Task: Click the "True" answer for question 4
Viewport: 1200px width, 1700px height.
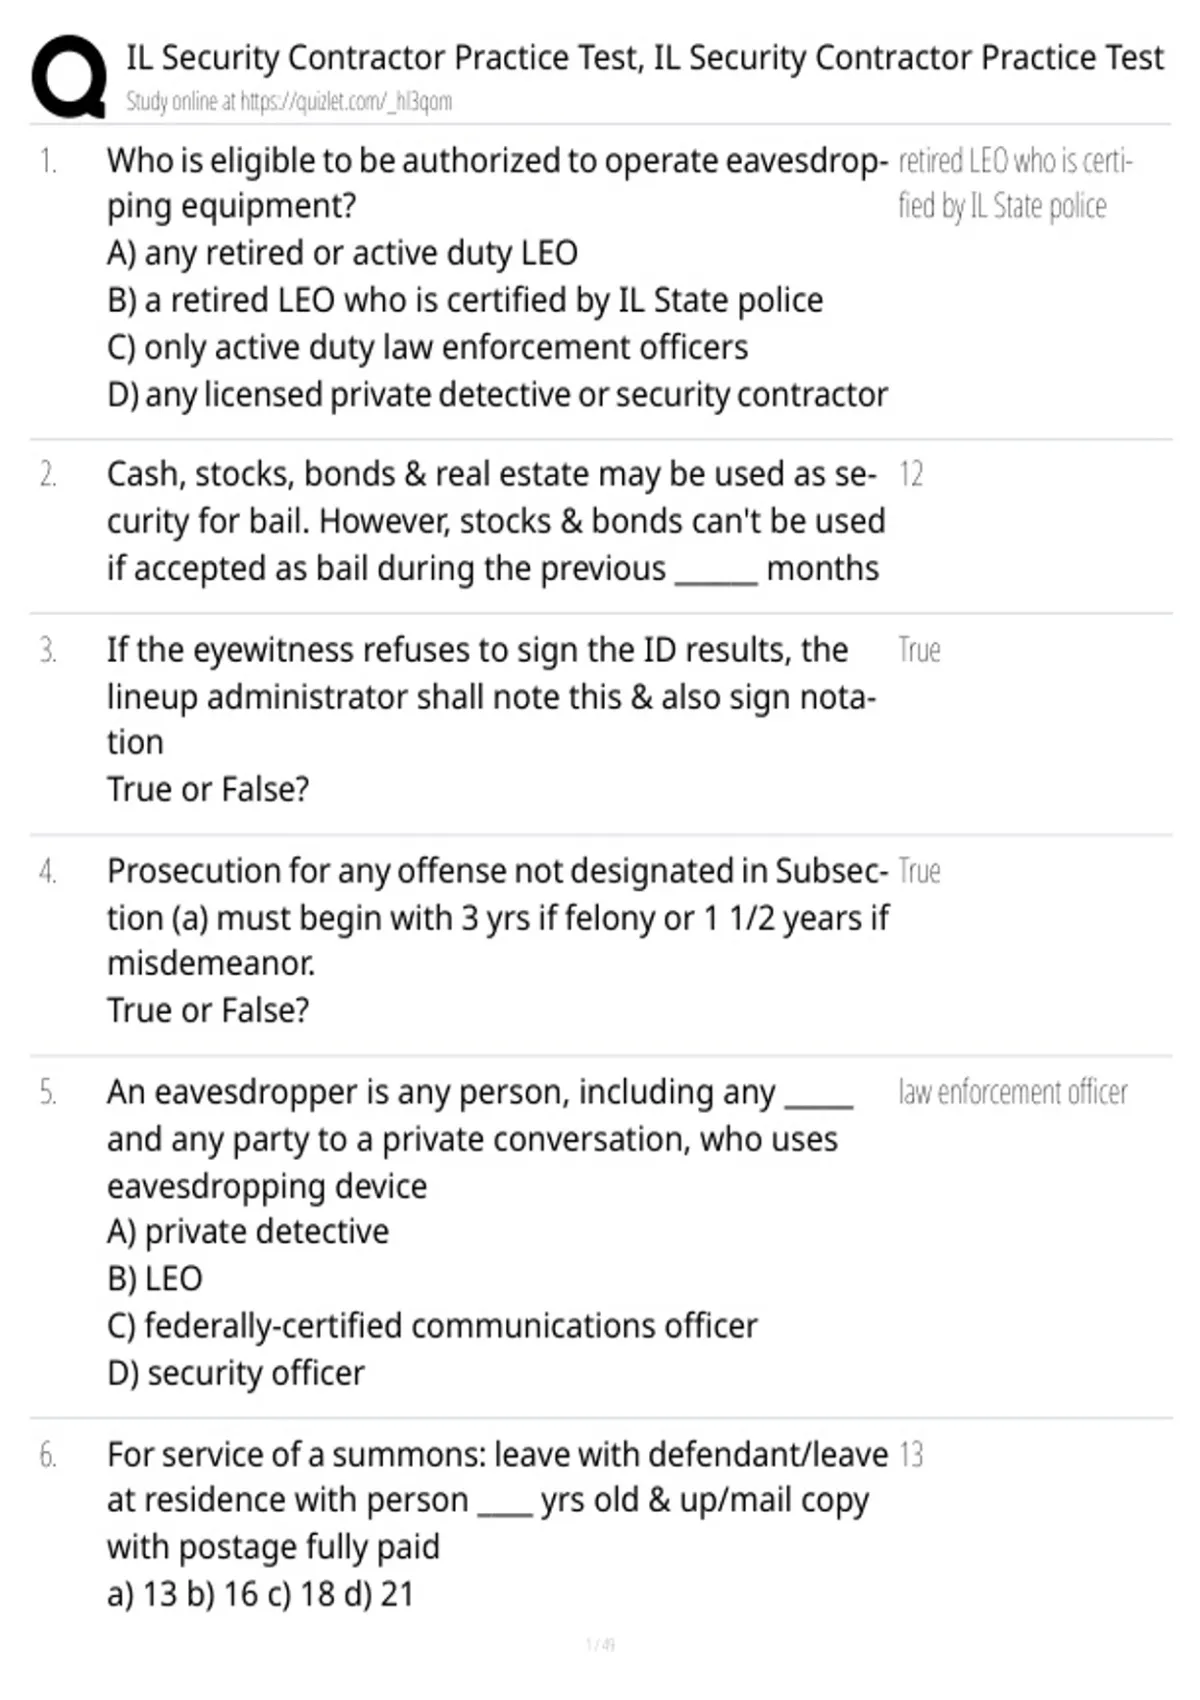Action: click(x=919, y=871)
